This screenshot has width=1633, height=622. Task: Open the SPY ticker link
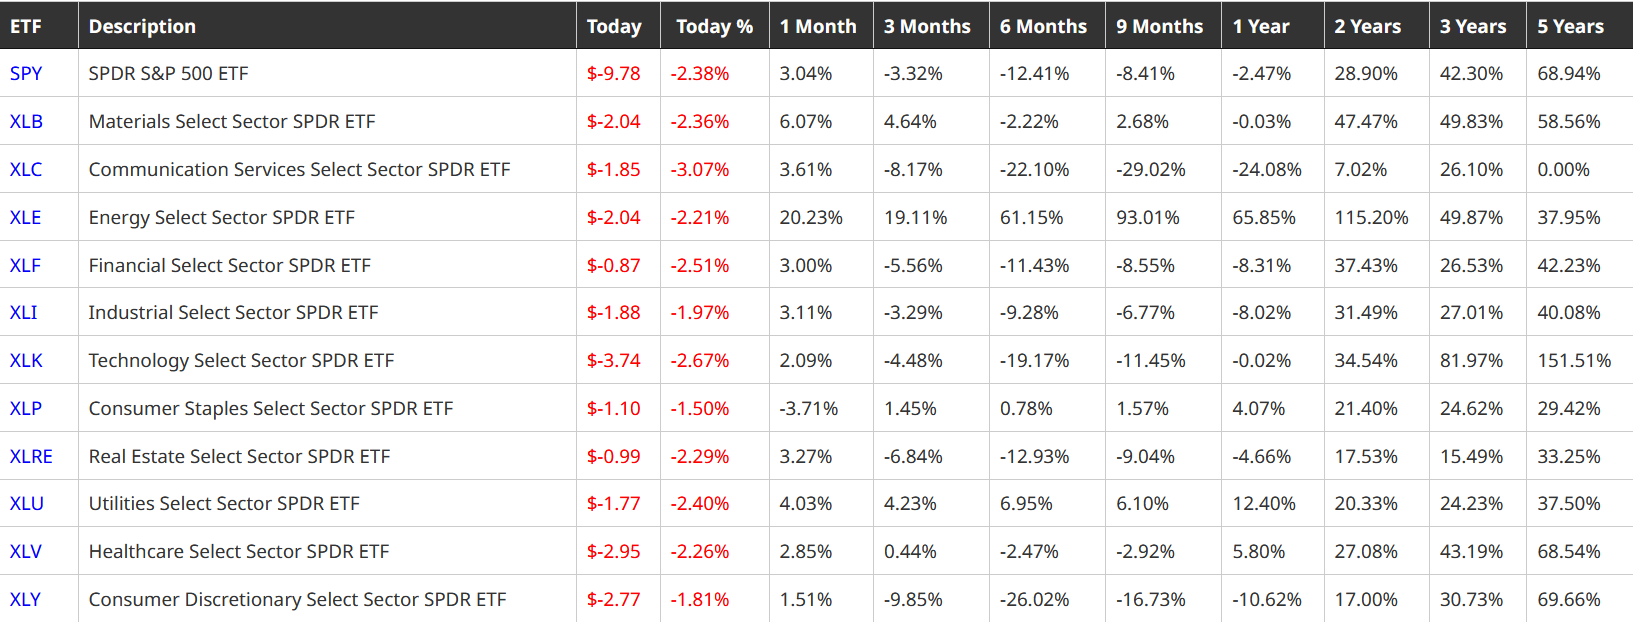pyautogui.click(x=26, y=74)
